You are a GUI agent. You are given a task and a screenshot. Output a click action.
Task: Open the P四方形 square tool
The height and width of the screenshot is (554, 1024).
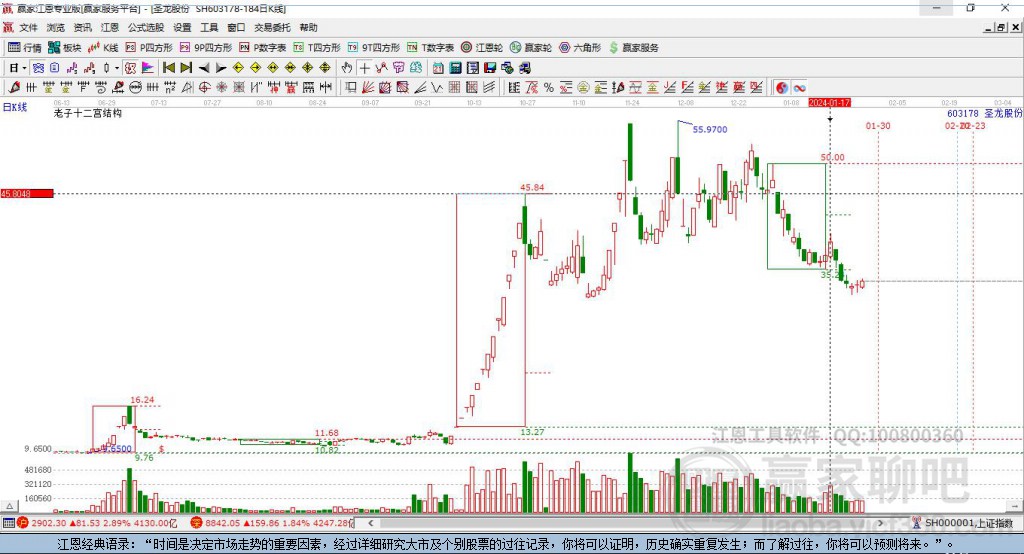coord(149,48)
